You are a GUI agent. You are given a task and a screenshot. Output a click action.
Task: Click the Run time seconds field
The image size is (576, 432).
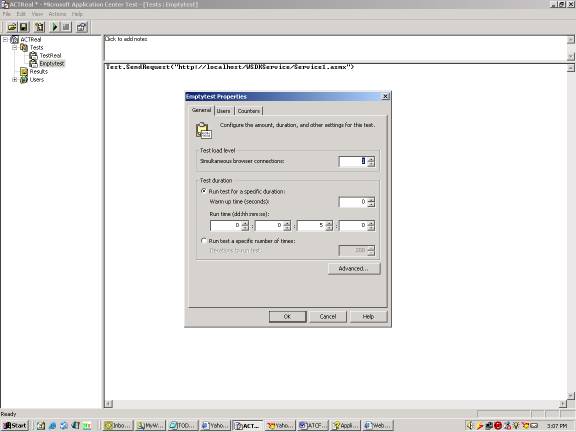[x=353, y=225]
